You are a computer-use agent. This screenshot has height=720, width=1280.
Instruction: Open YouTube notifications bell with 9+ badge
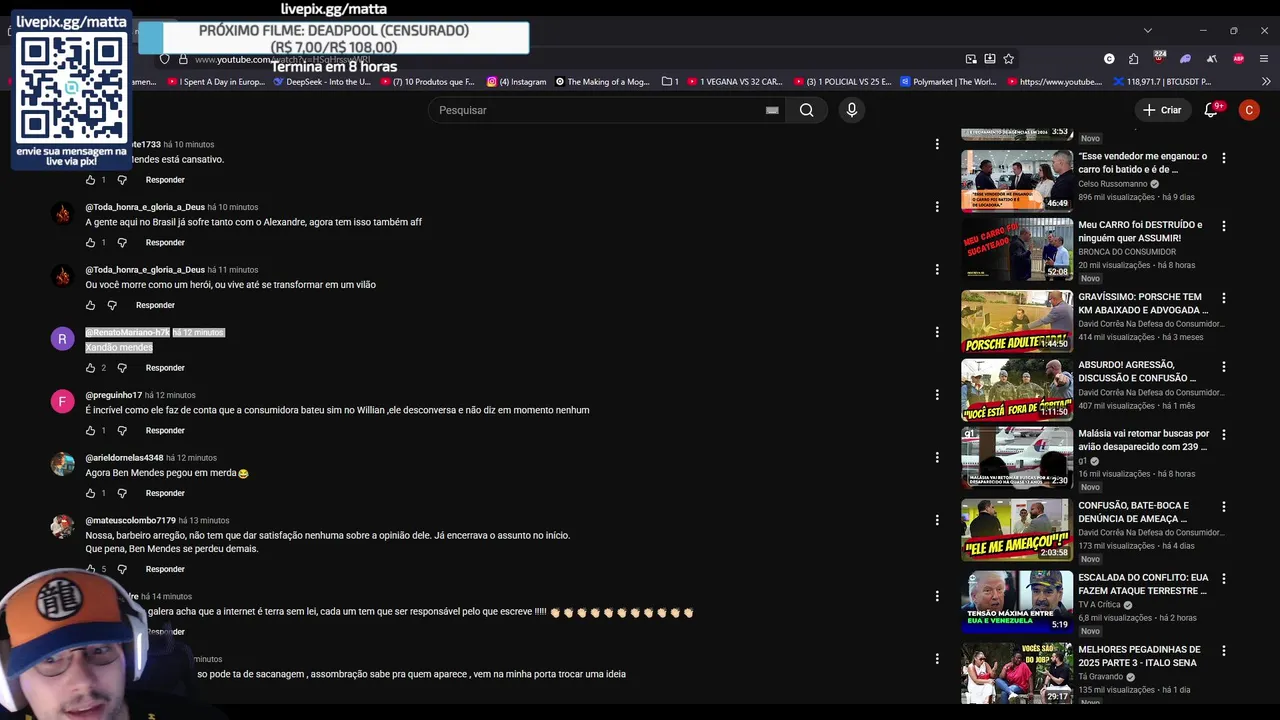pos(1211,110)
